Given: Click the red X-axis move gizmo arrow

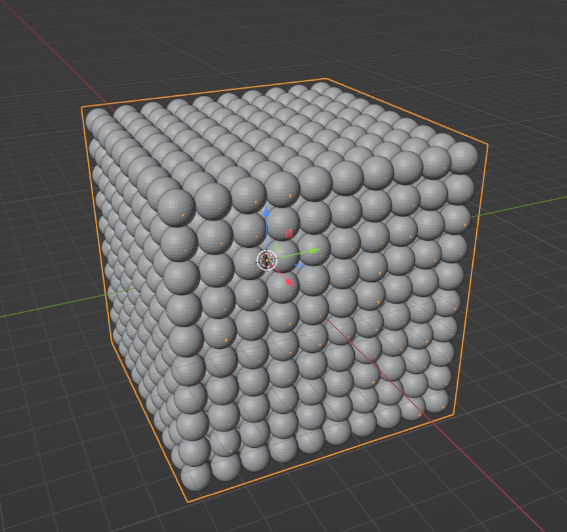Looking at the screenshot, I should click(x=290, y=282).
